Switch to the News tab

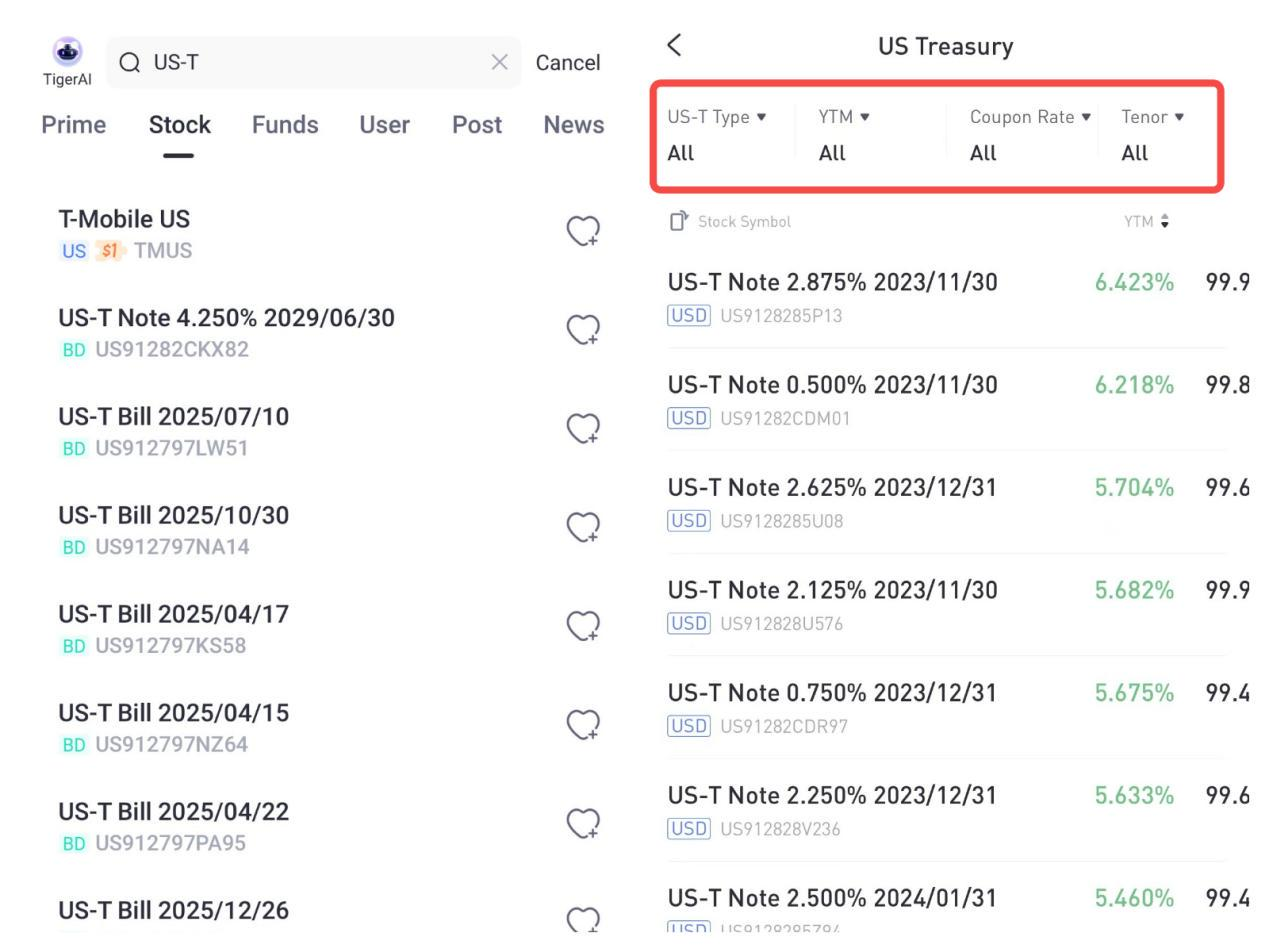(x=573, y=125)
